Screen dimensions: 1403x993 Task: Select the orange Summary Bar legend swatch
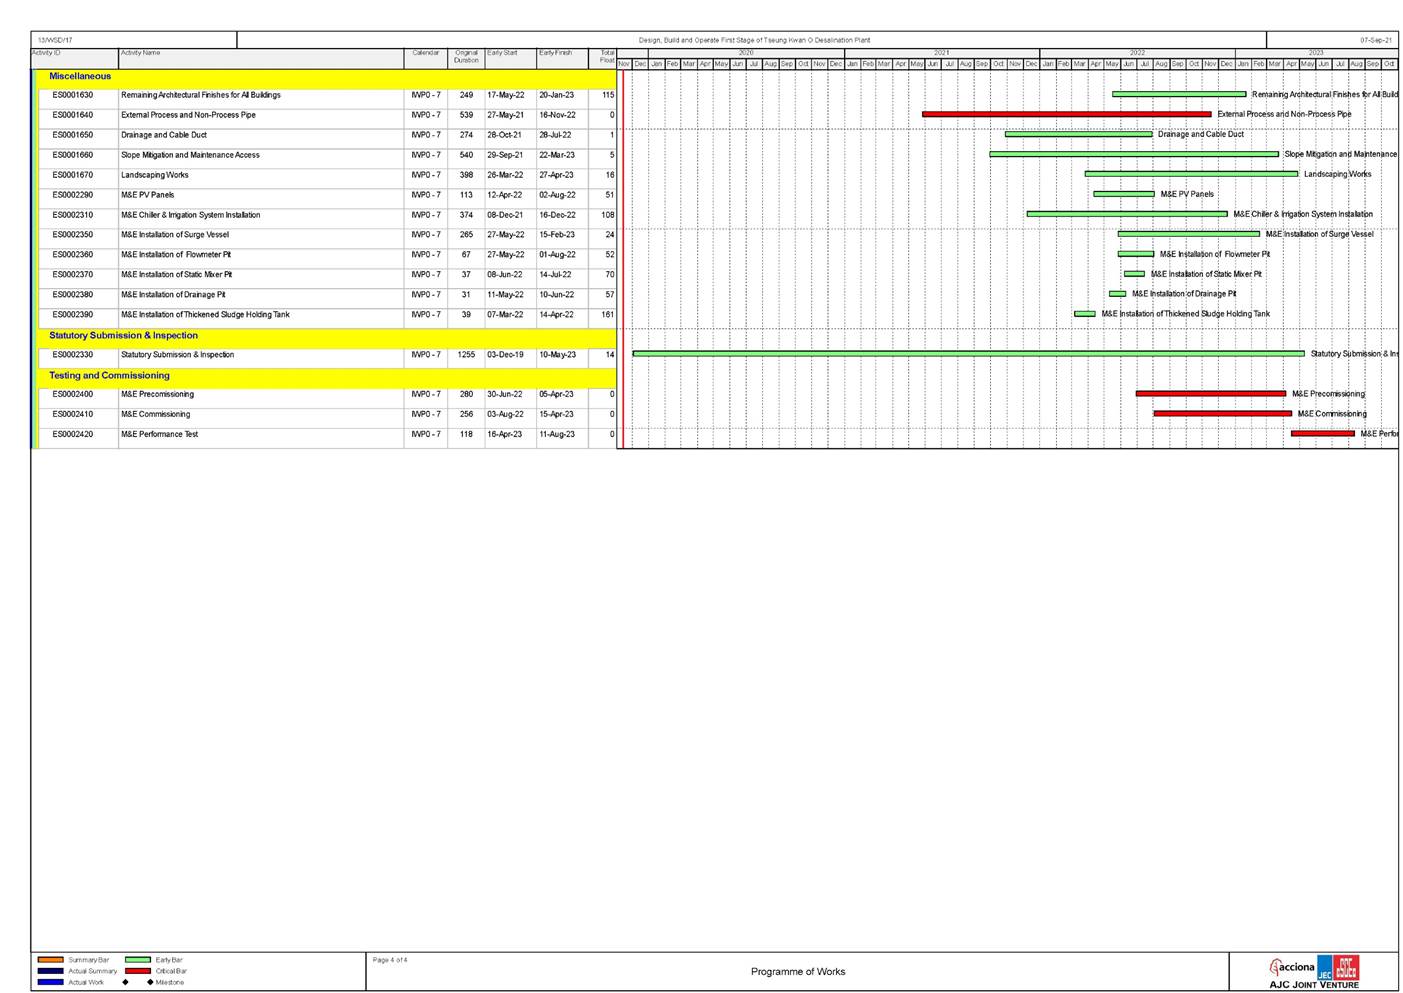(50, 960)
